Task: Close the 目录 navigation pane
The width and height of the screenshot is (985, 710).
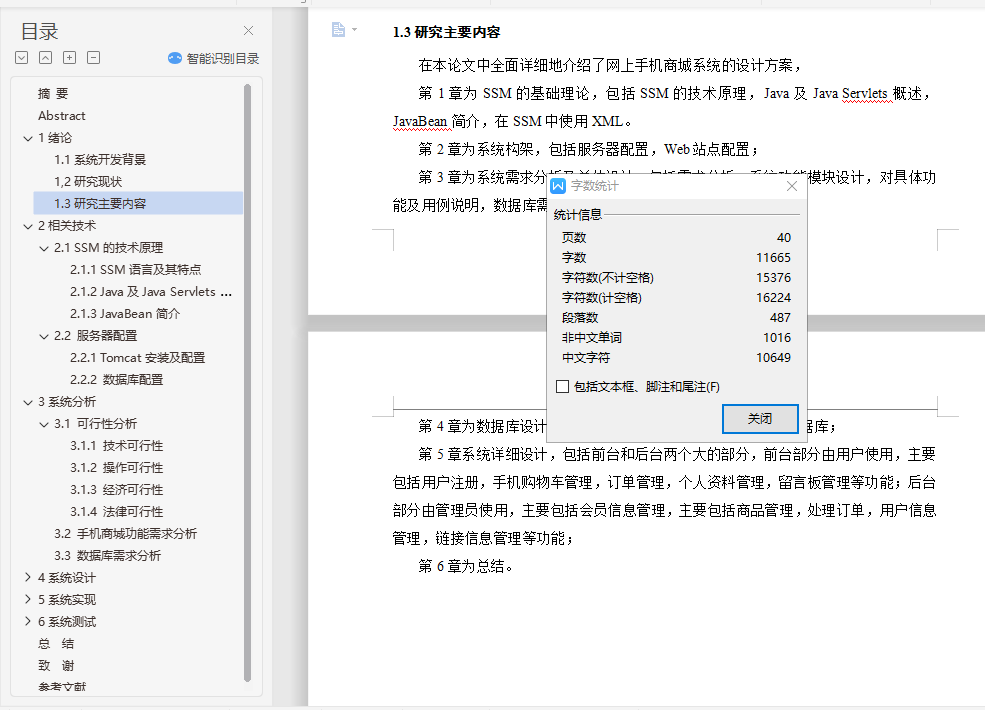Action: [248, 31]
